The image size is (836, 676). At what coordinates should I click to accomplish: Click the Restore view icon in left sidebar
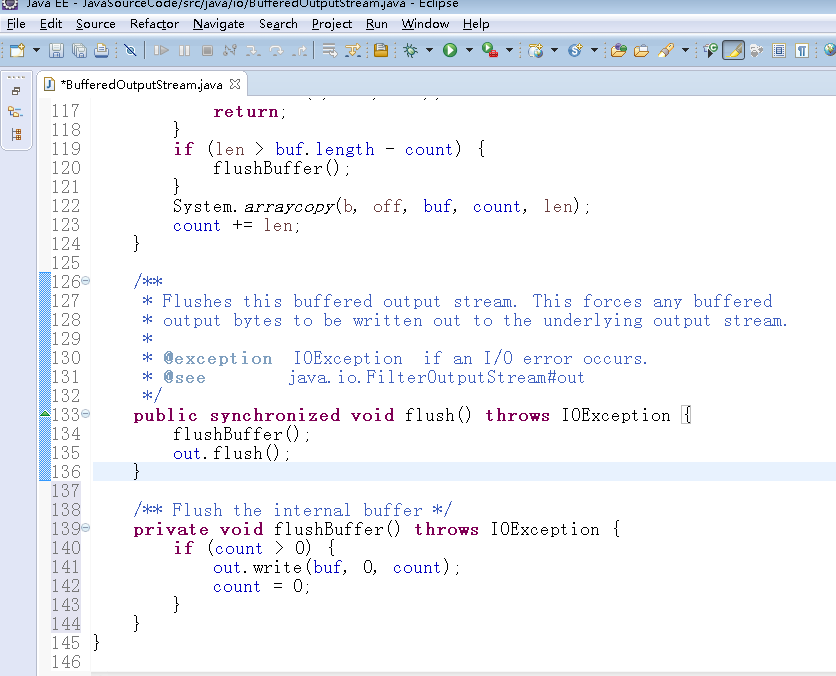16,91
